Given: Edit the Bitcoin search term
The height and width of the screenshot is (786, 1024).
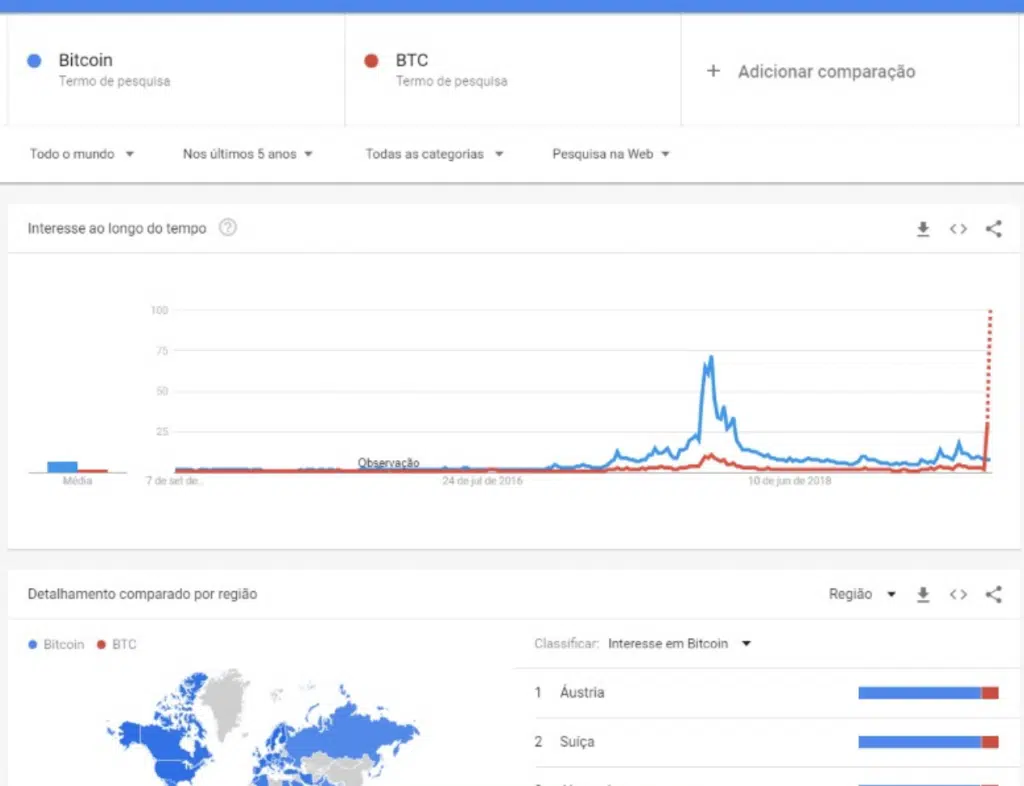Looking at the screenshot, I should point(86,61).
